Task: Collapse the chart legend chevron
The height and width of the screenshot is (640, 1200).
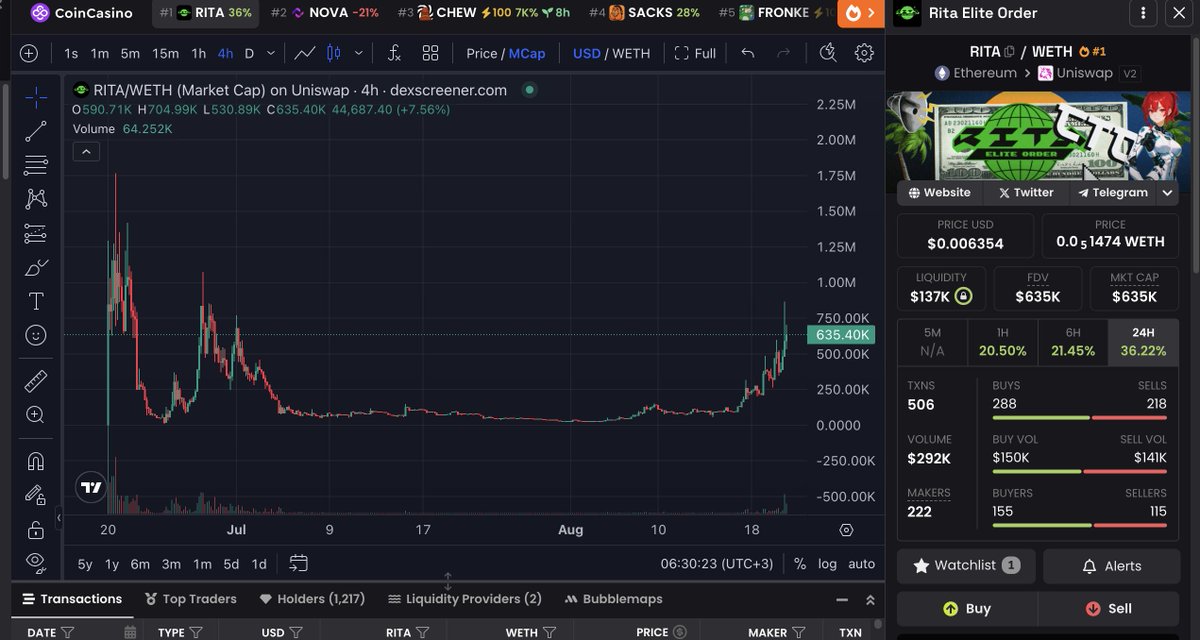Action: point(86,152)
